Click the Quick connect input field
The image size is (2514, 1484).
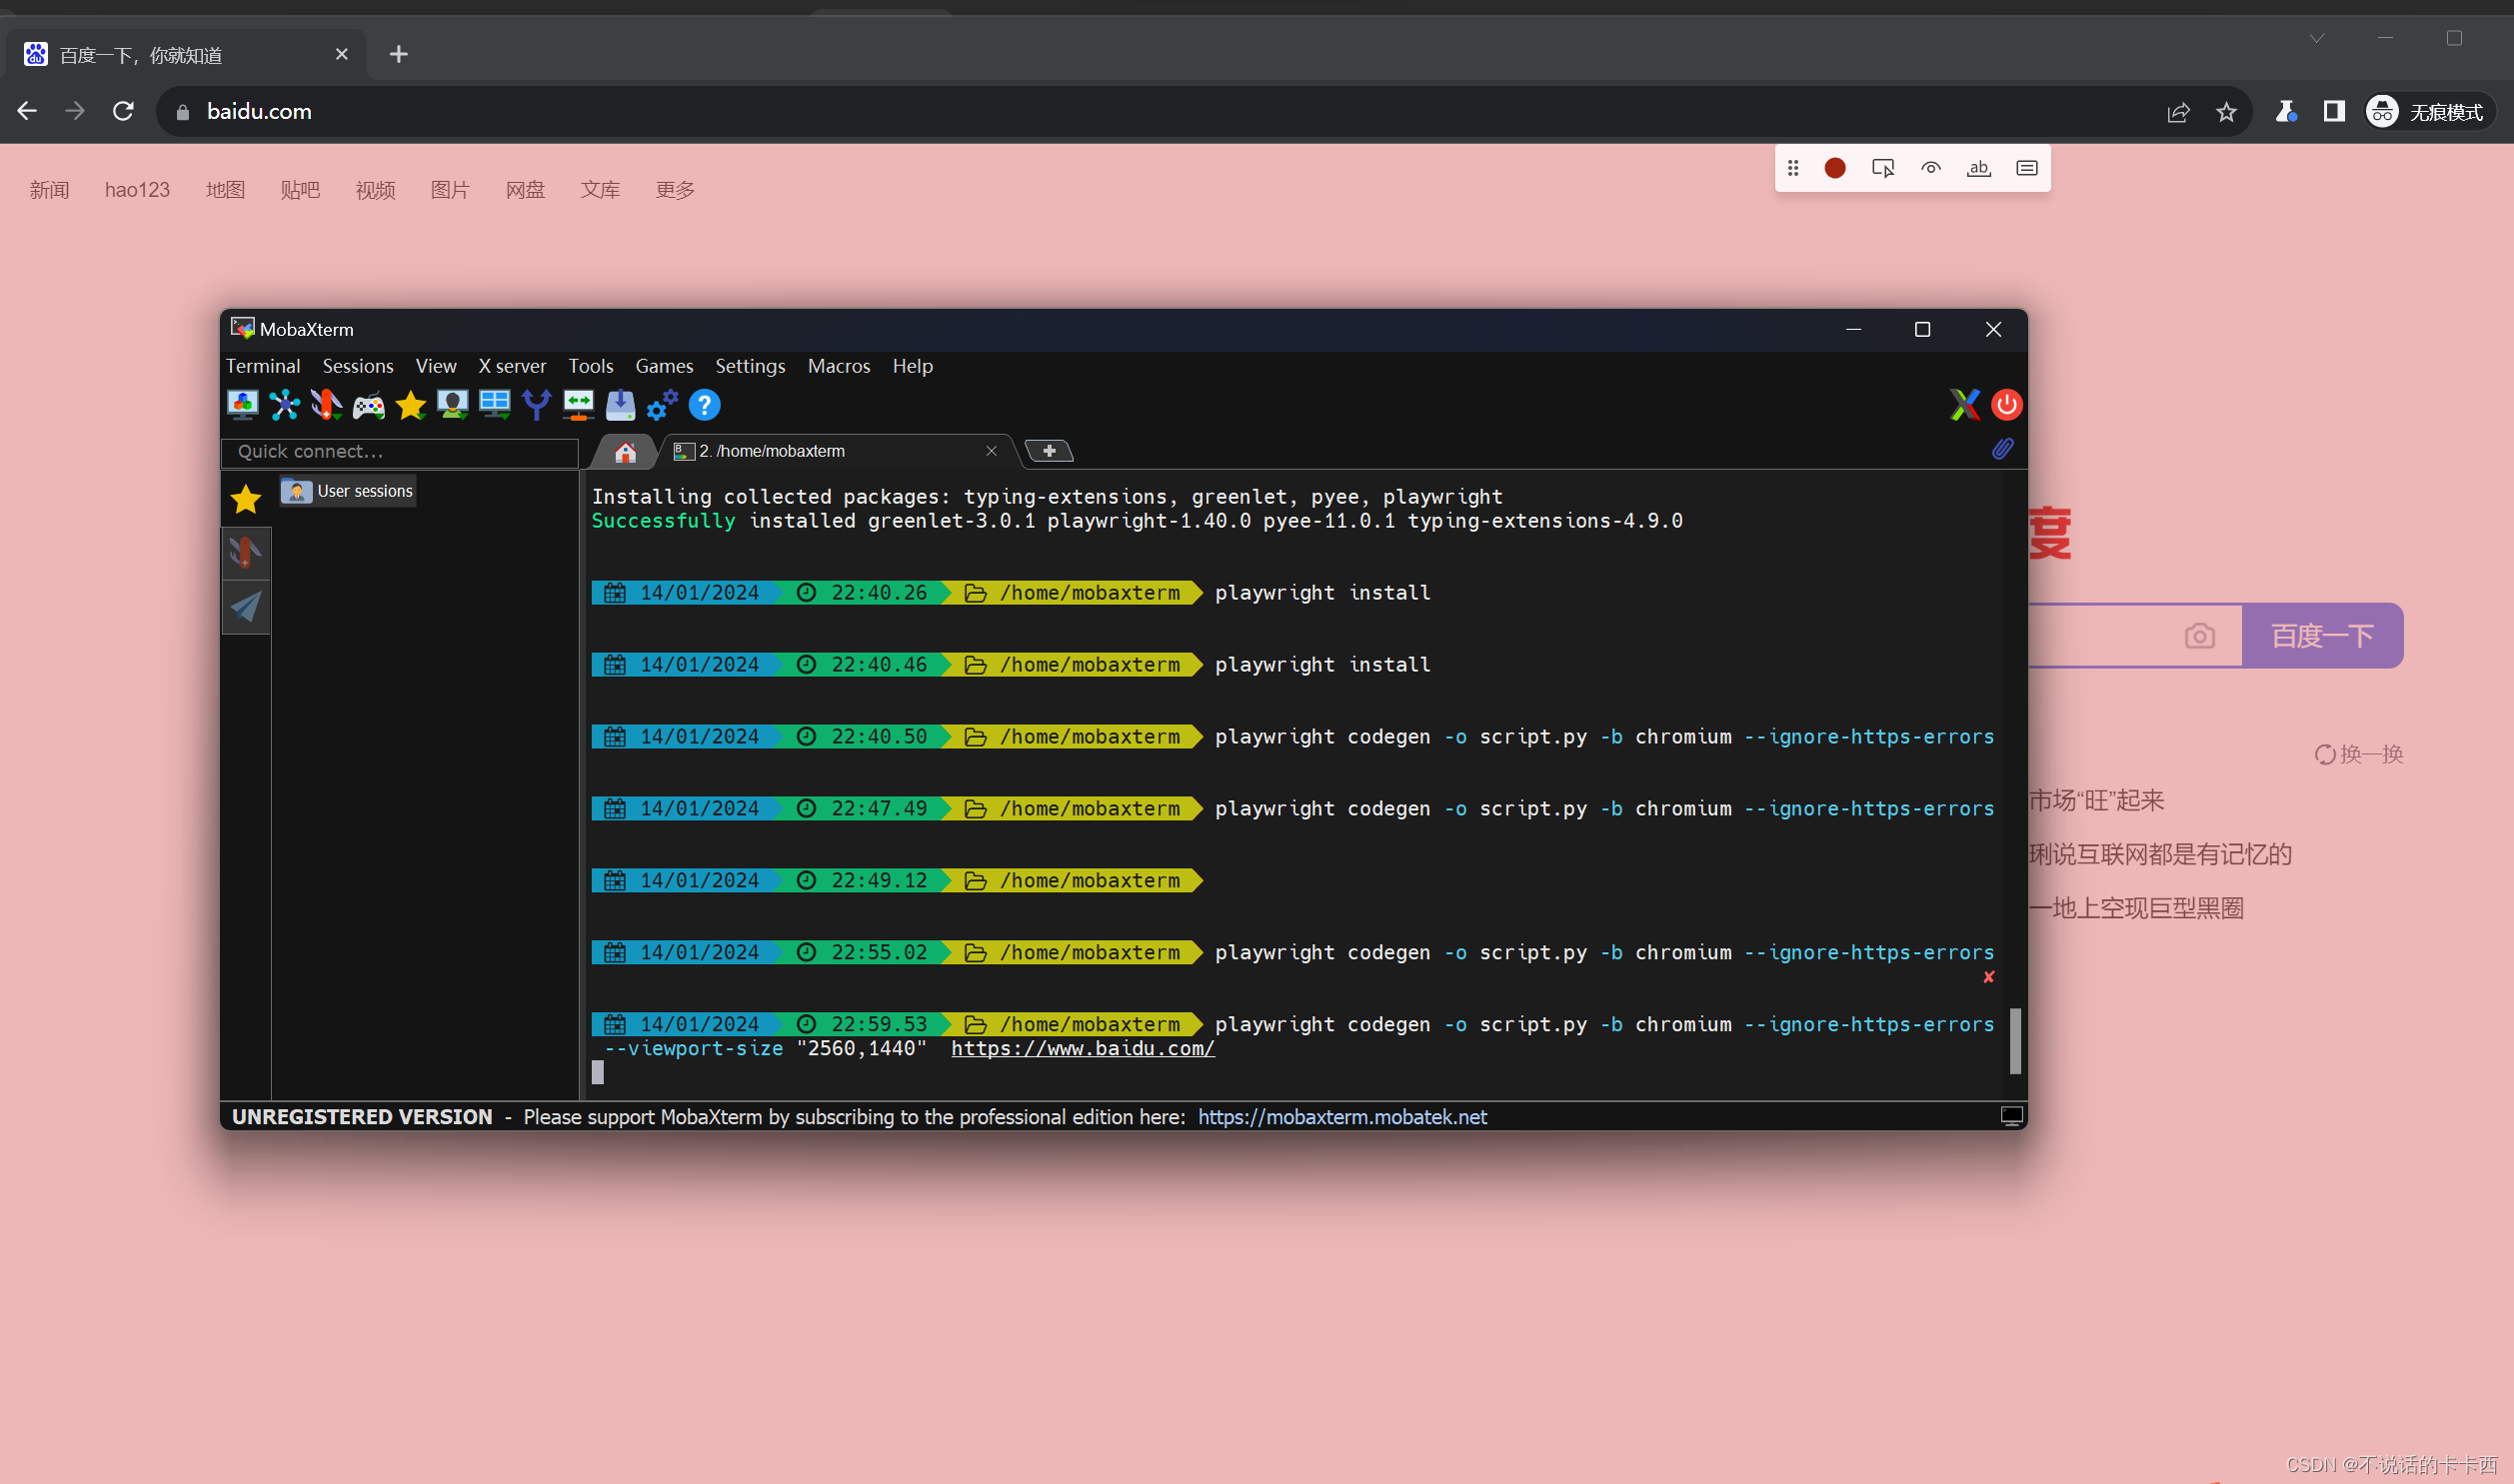[x=400, y=452]
